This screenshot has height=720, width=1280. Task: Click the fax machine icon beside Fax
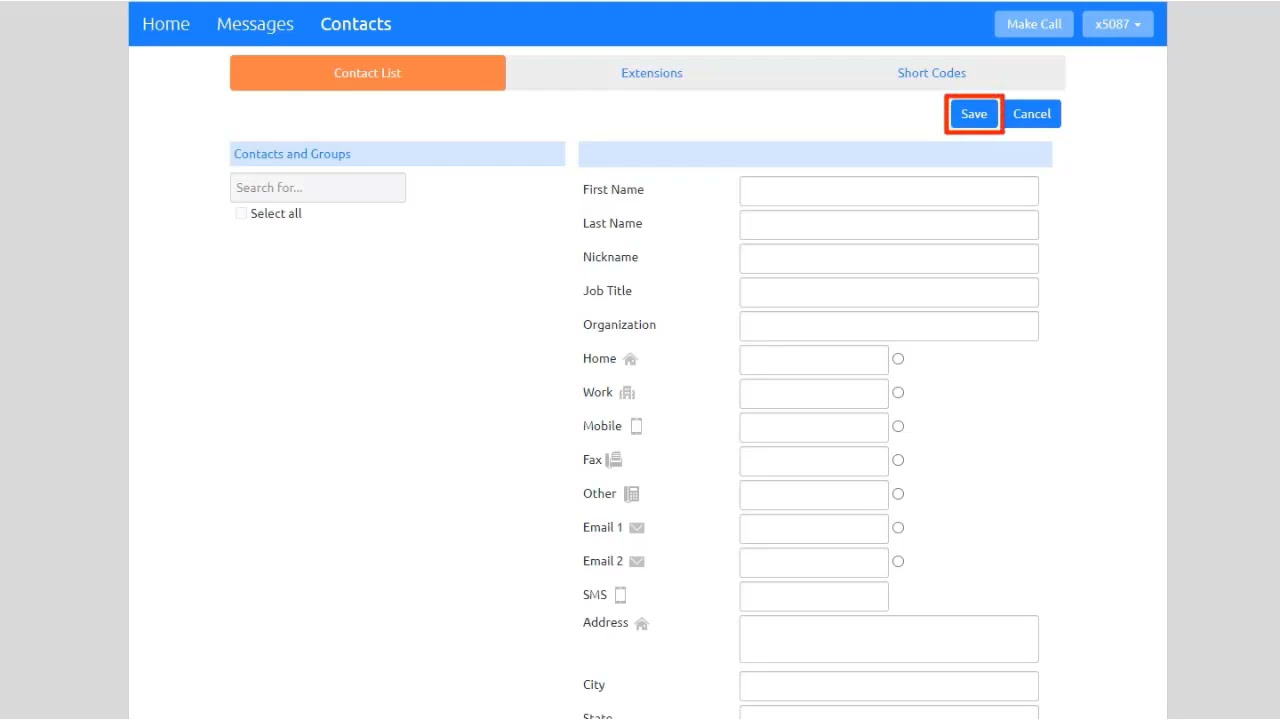(x=614, y=460)
